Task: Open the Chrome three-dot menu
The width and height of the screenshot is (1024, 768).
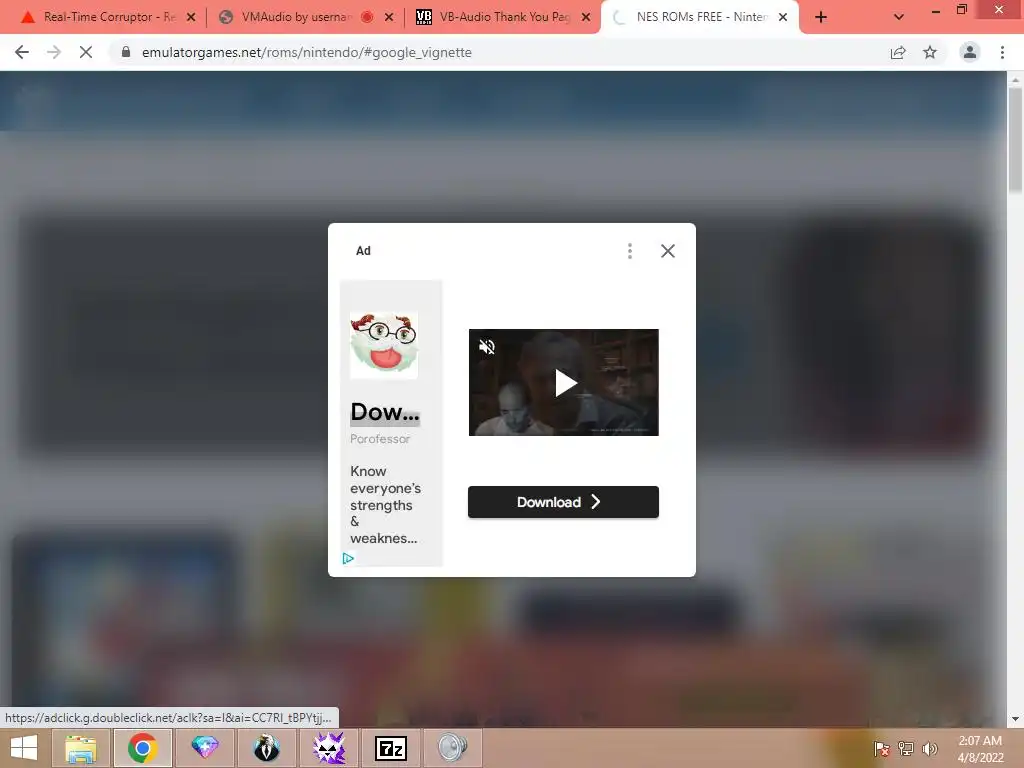Action: pos(1002,52)
